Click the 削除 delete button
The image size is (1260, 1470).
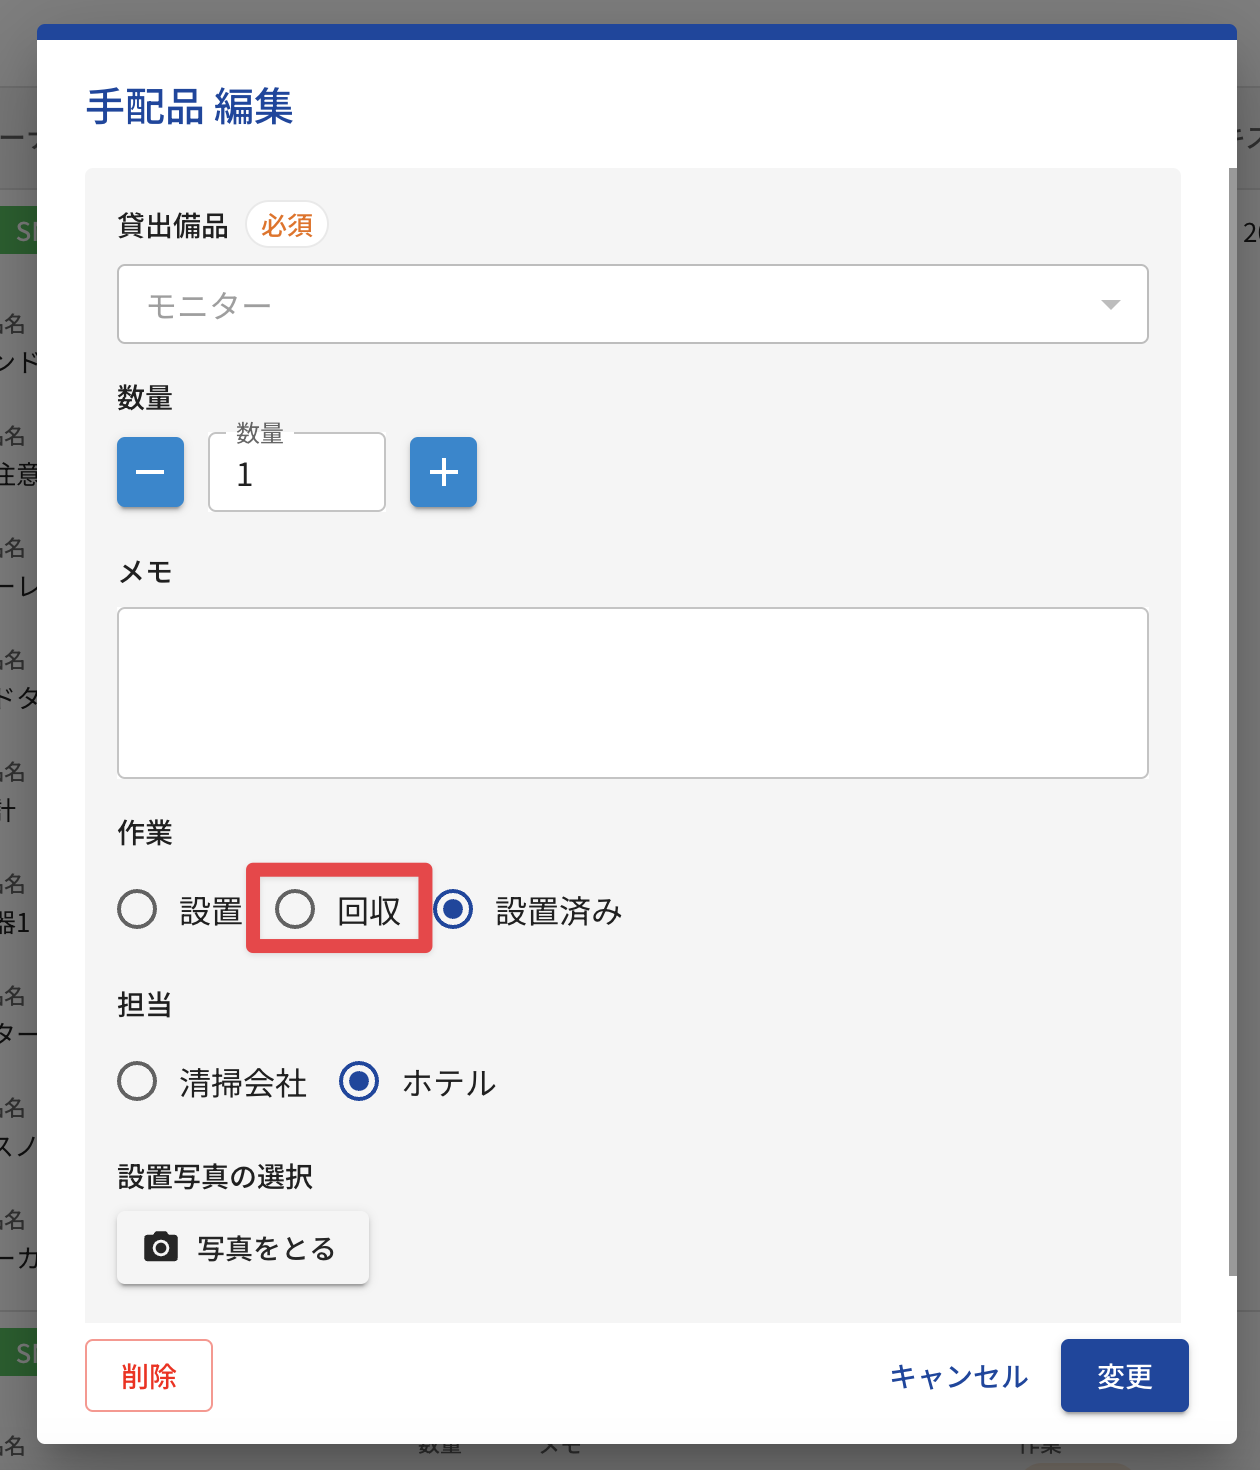tap(149, 1376)
